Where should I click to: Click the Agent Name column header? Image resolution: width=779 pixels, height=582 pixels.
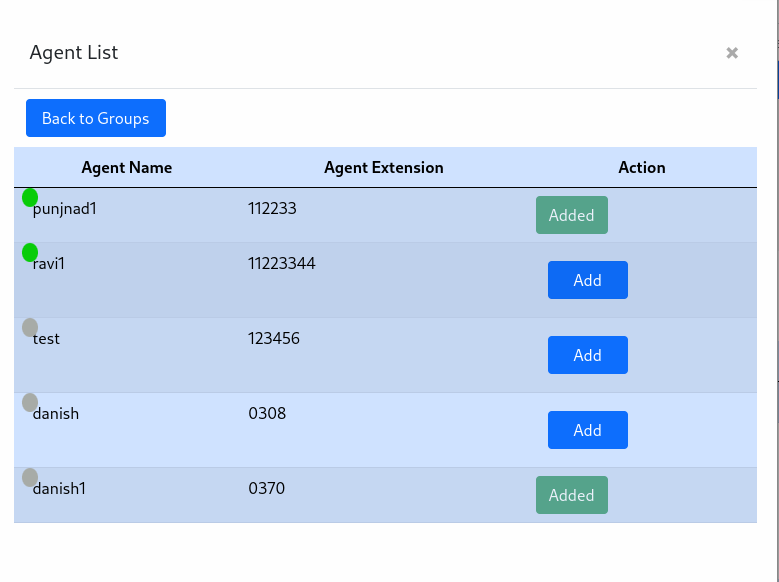(x=127, y=167)
